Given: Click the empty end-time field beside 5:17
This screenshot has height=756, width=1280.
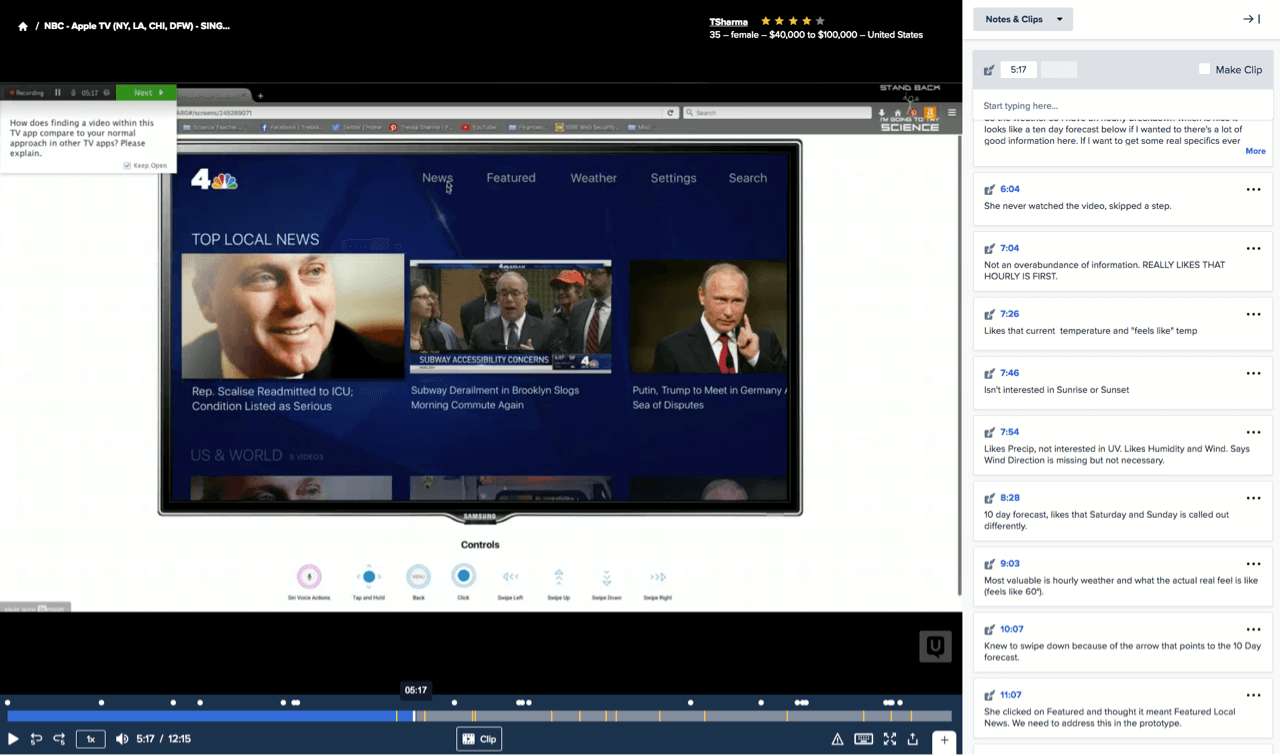Looking at the screenshot, I should (x=1059, y=70).
